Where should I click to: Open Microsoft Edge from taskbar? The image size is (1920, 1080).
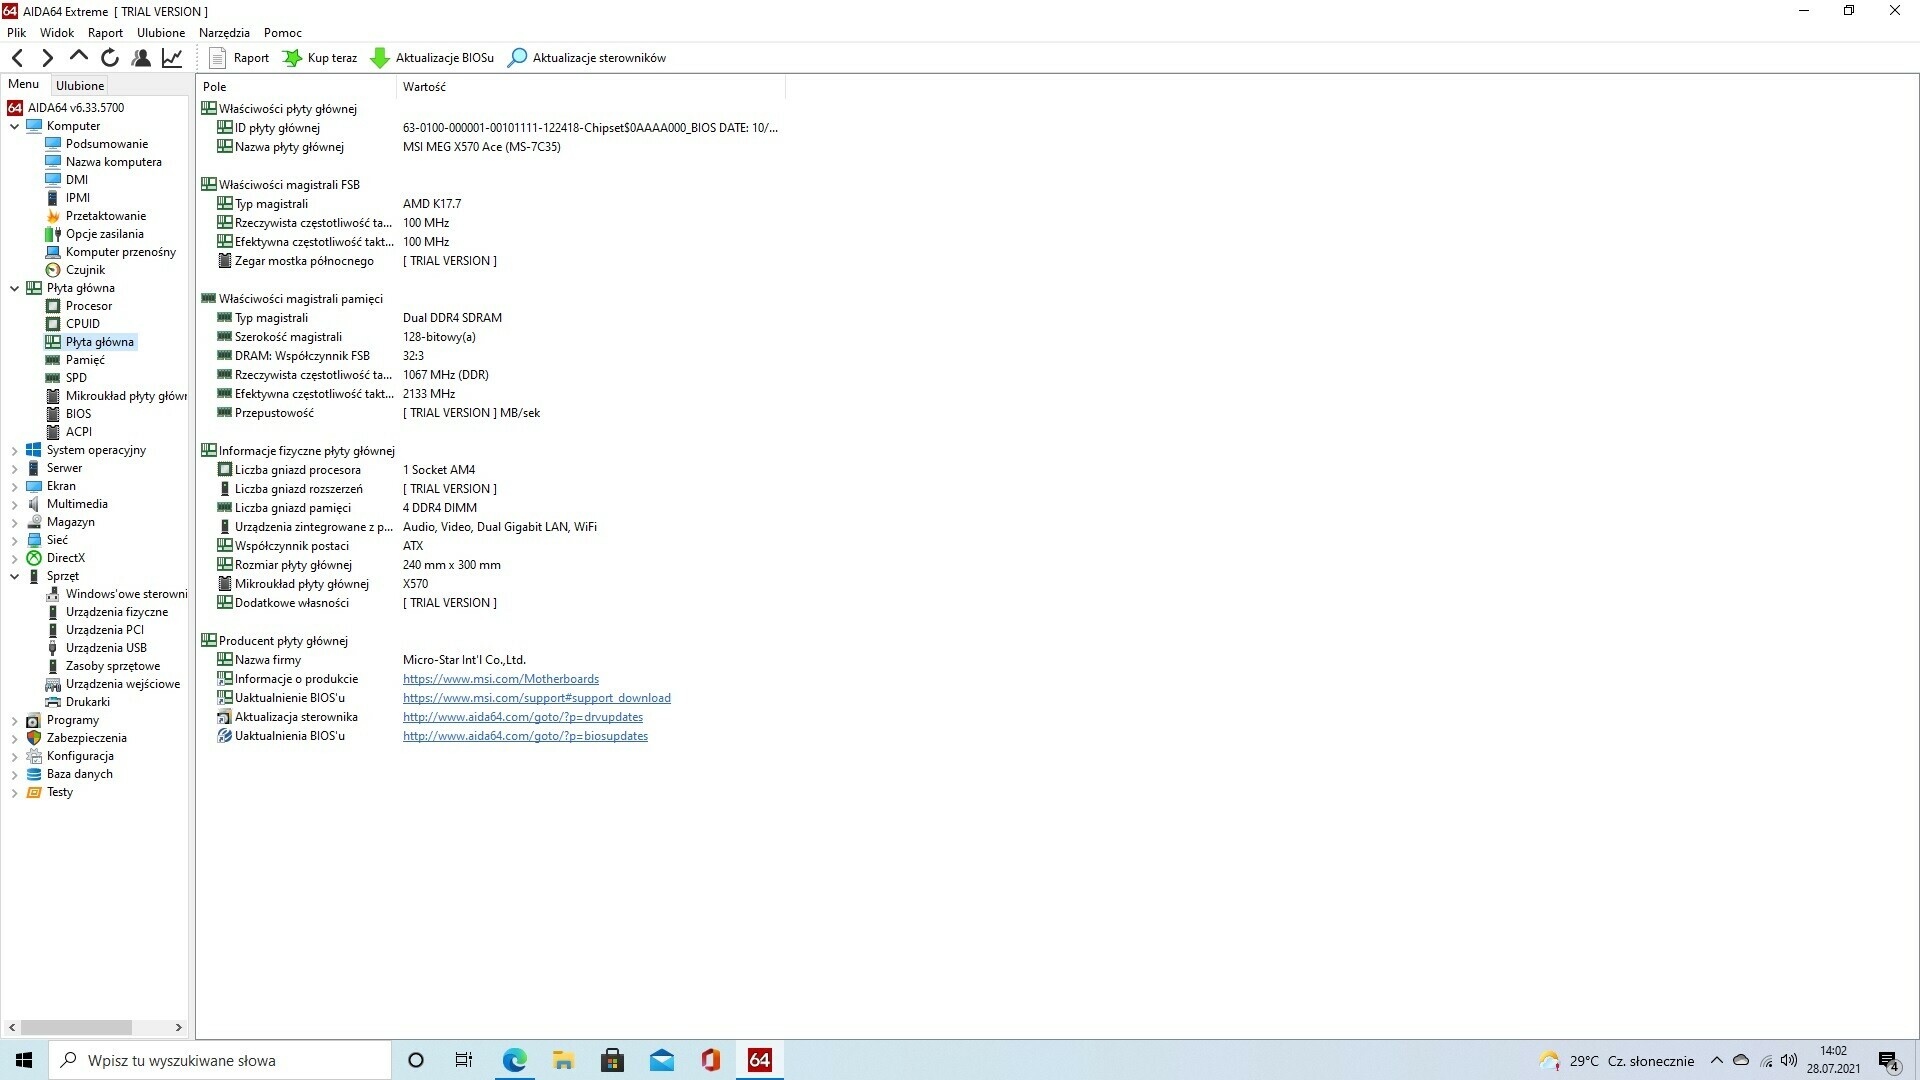514,1060
